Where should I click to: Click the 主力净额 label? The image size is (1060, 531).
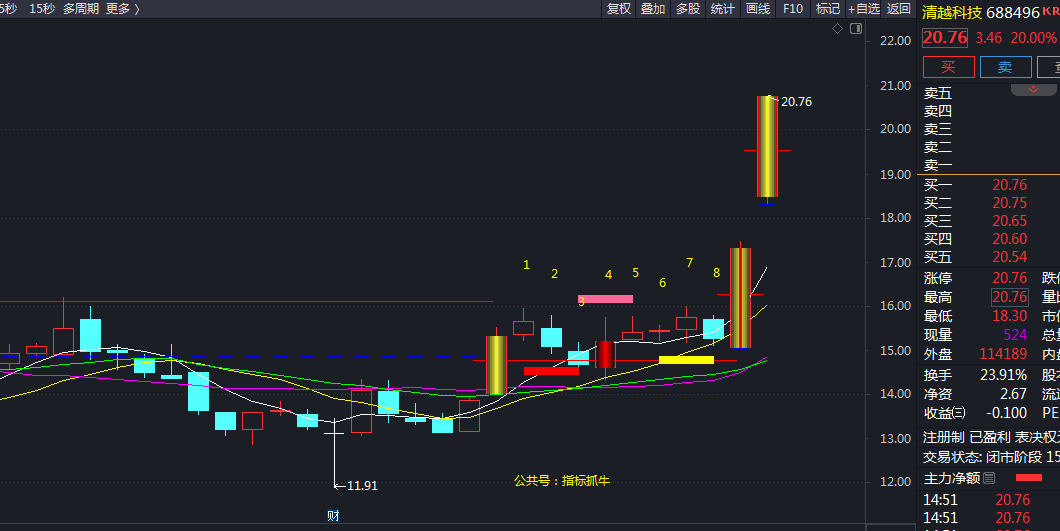pos(952,478)
